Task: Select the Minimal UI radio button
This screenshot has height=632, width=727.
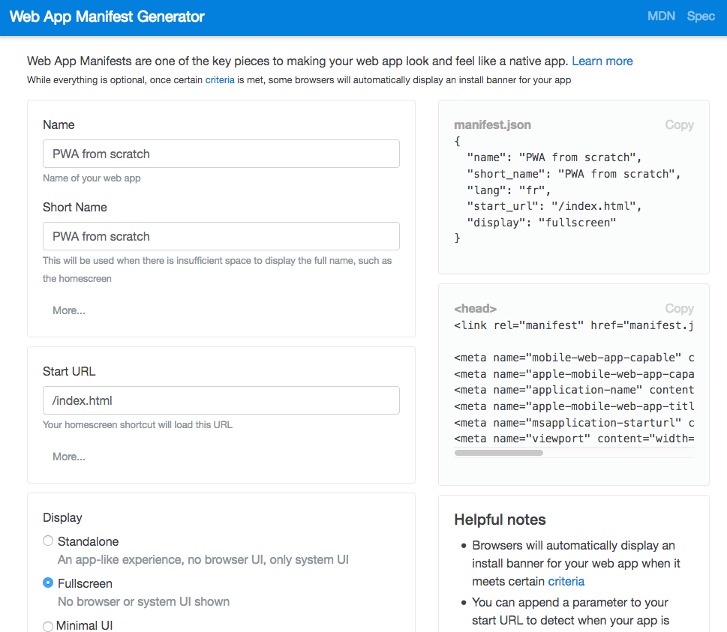Action: point(48,626)
